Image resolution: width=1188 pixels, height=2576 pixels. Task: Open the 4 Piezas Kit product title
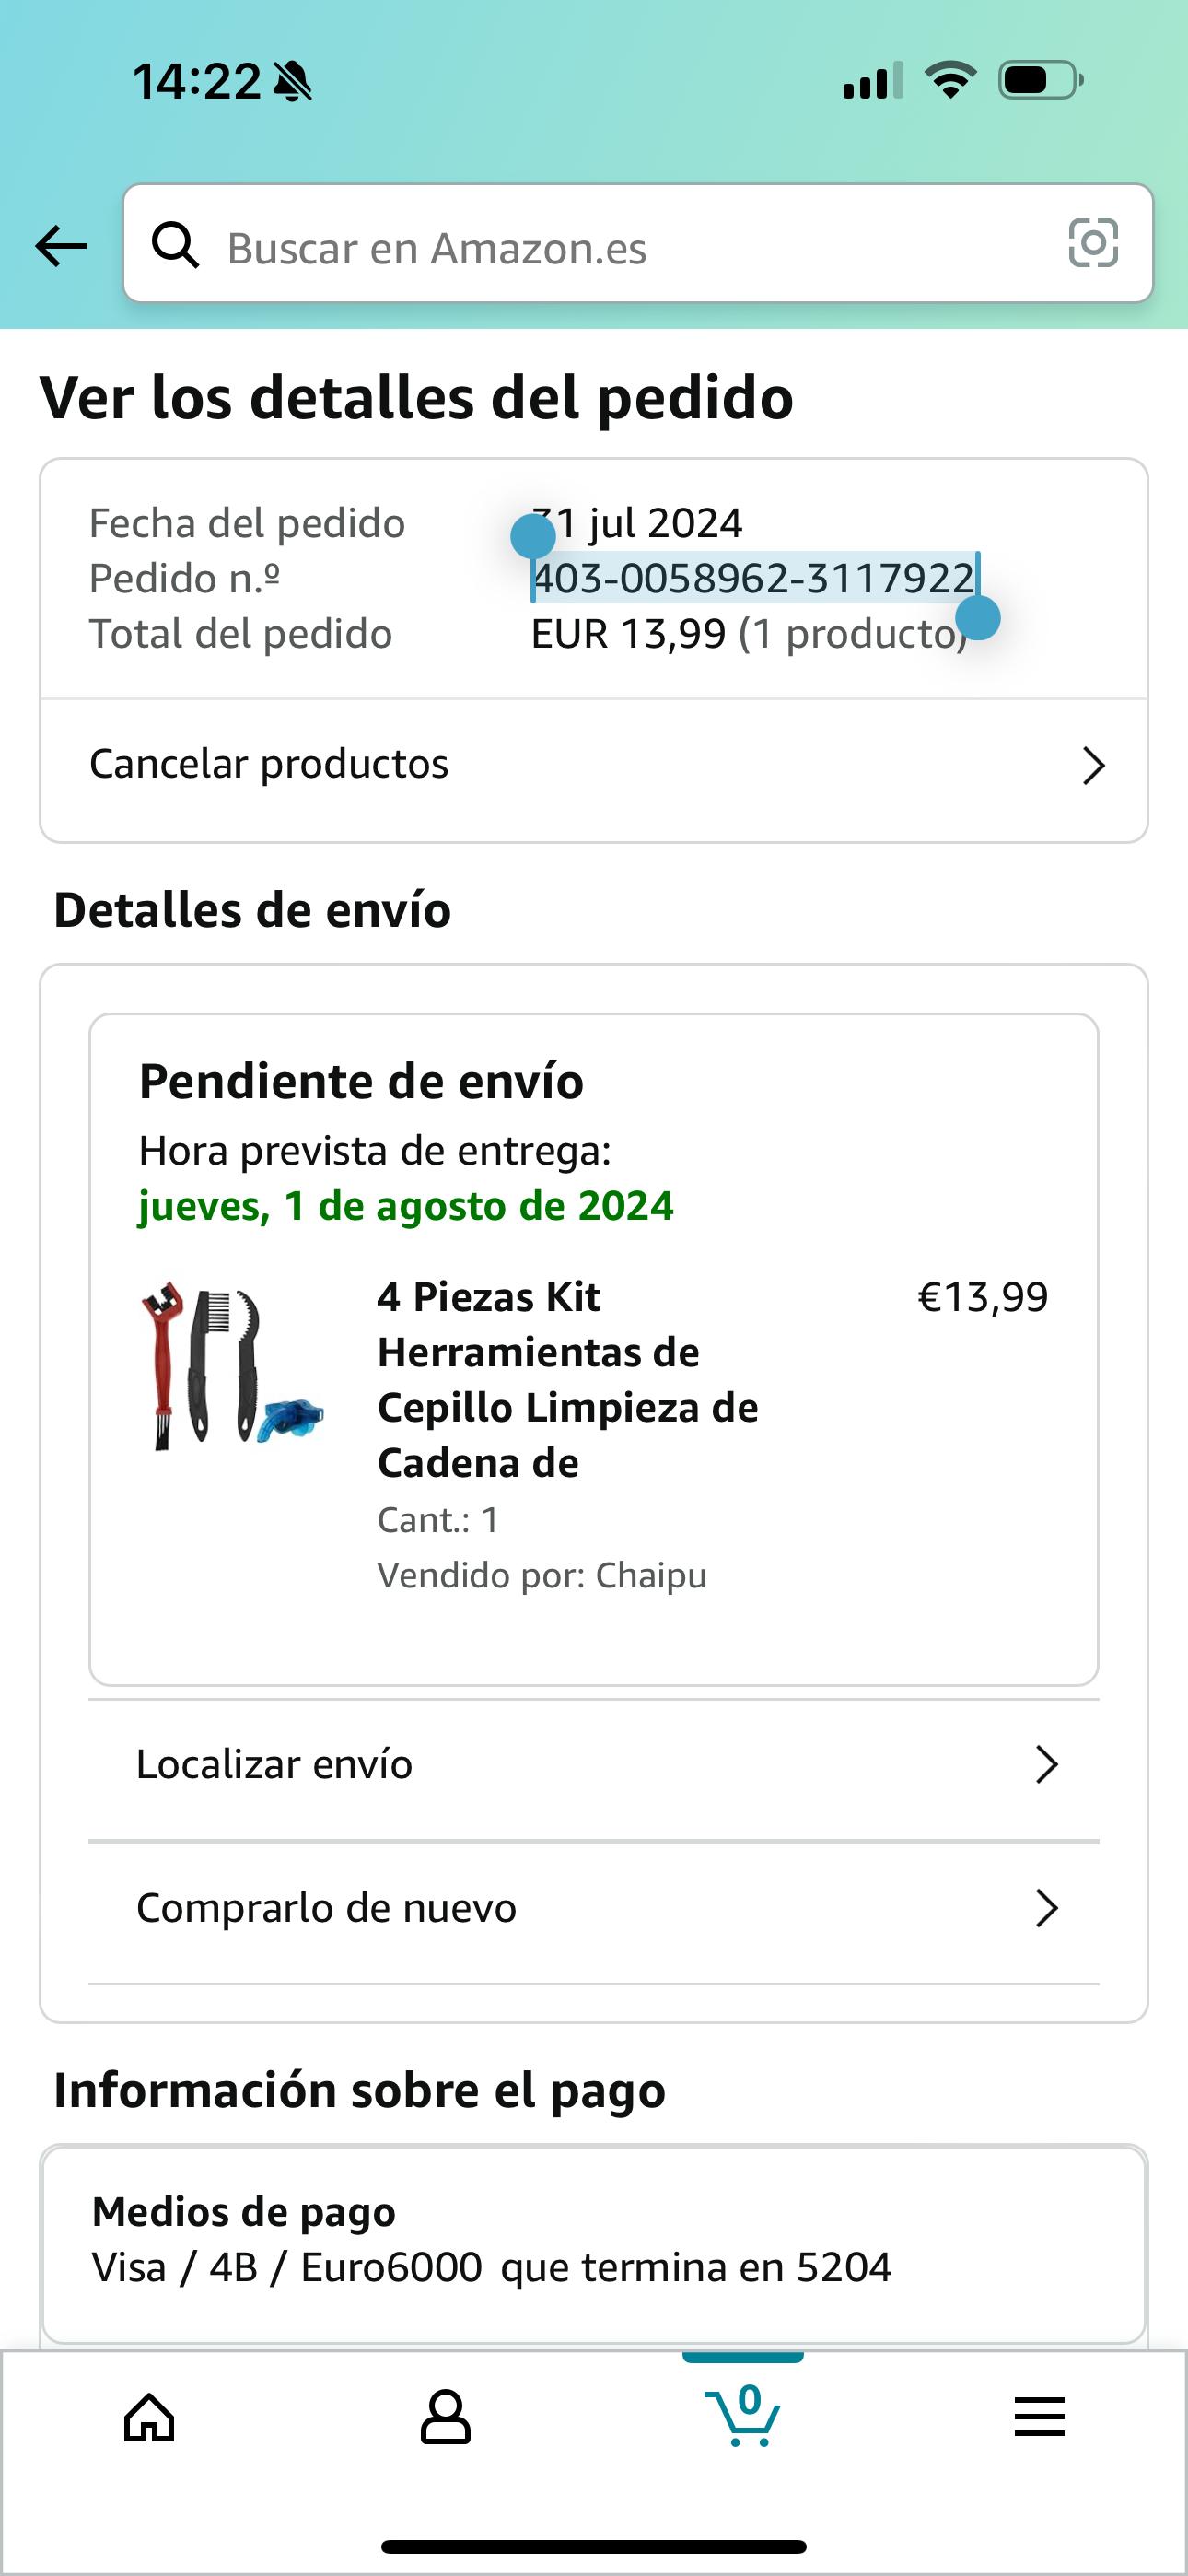[x=567, y=1379]
